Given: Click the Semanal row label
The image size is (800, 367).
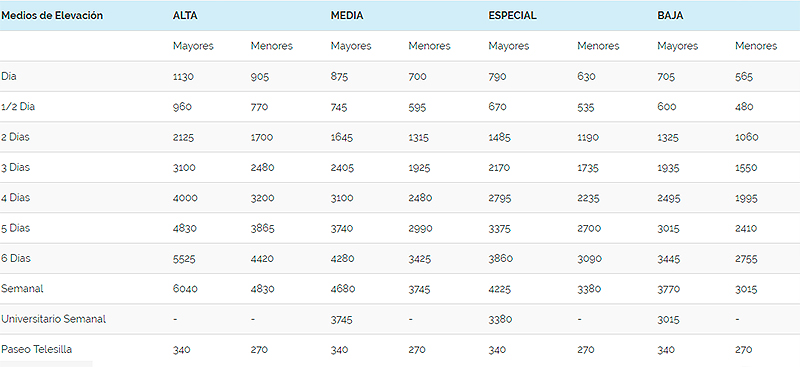Looking at the screenshot, I should 22,288.
